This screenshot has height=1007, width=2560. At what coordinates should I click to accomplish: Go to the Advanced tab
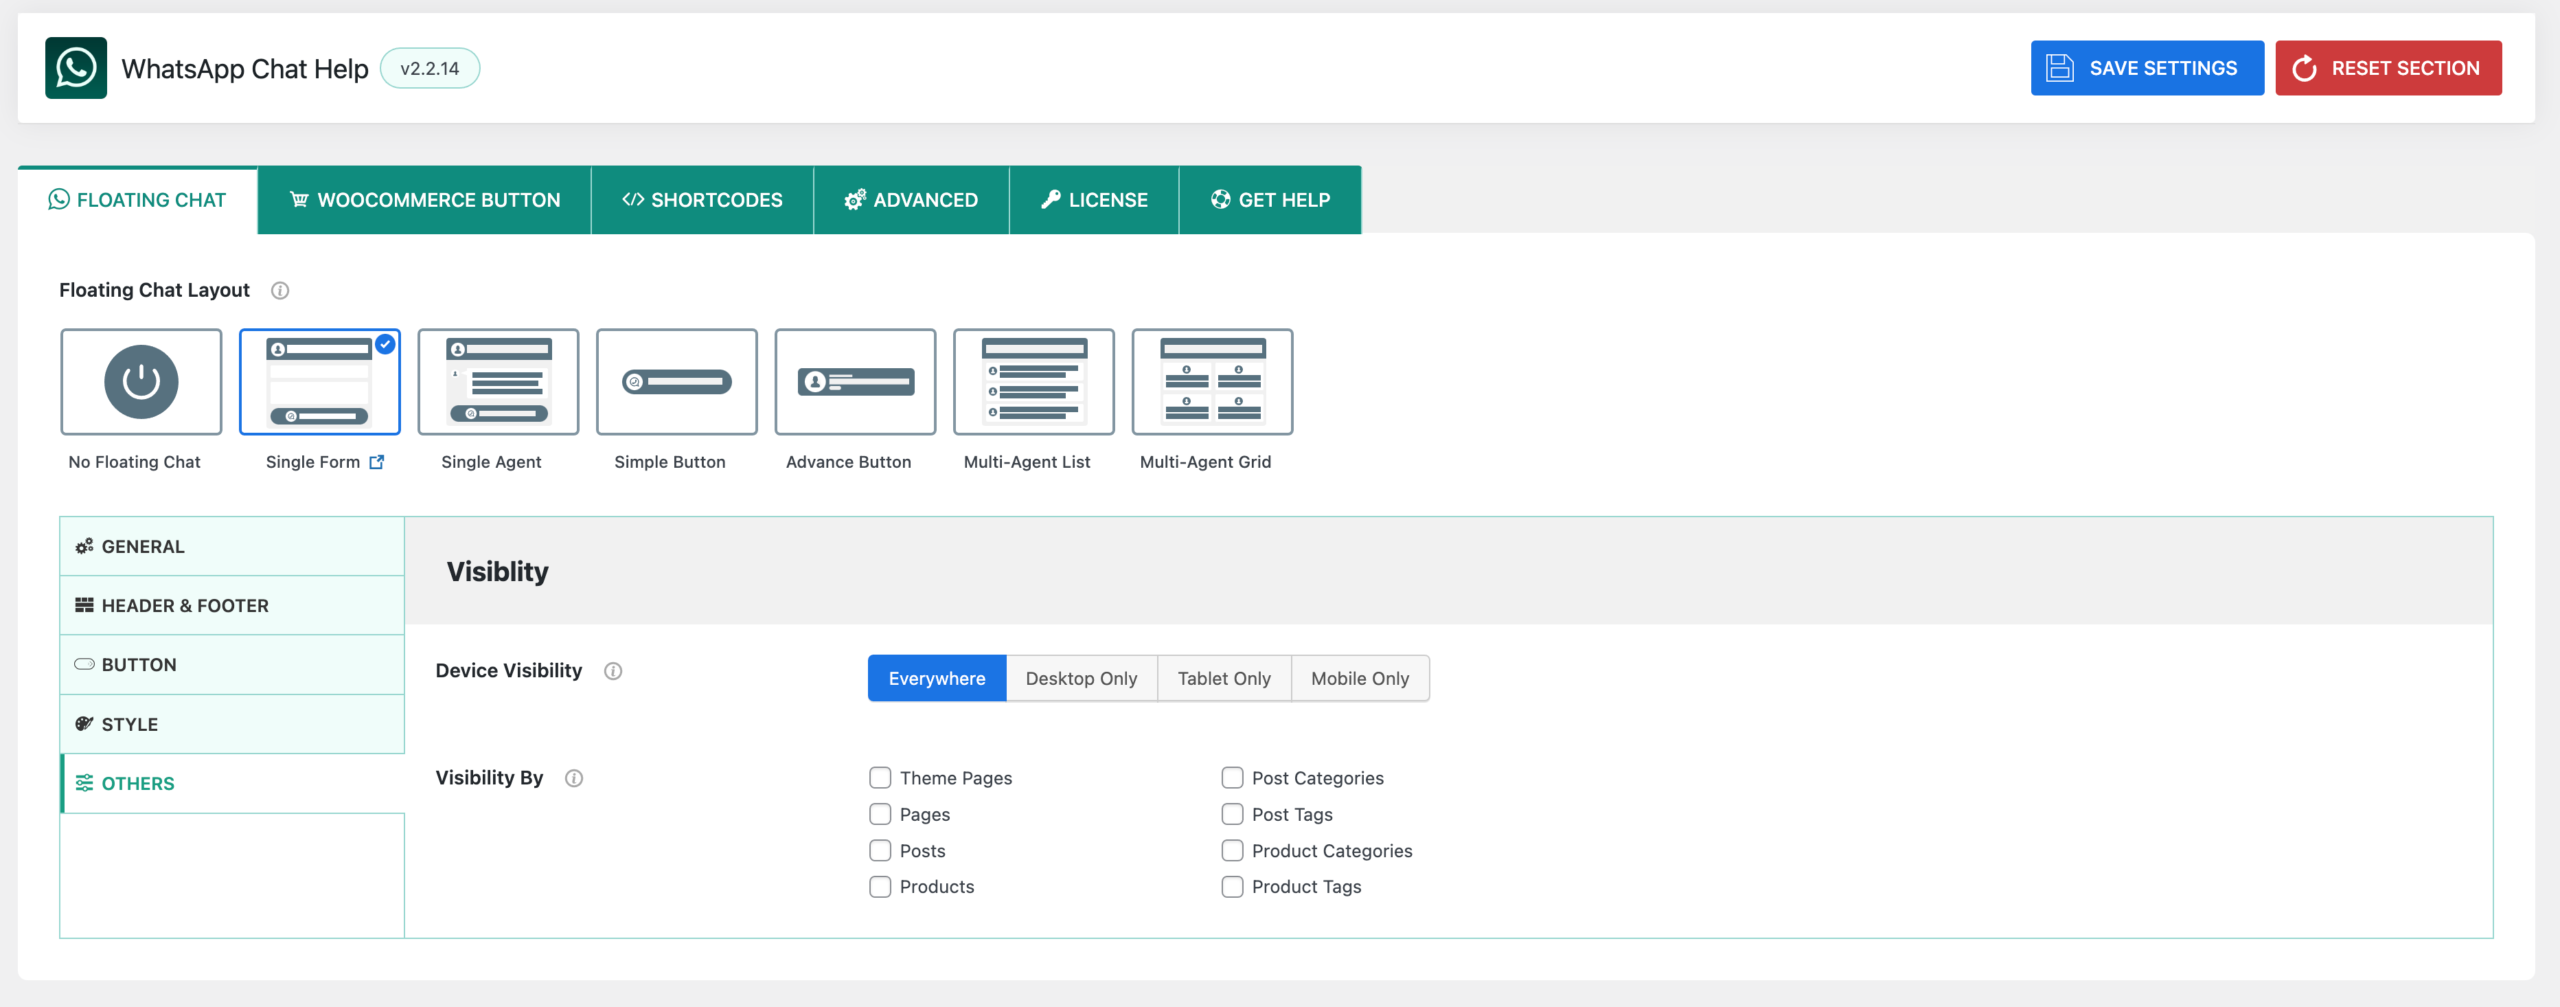tap(911, 200)
